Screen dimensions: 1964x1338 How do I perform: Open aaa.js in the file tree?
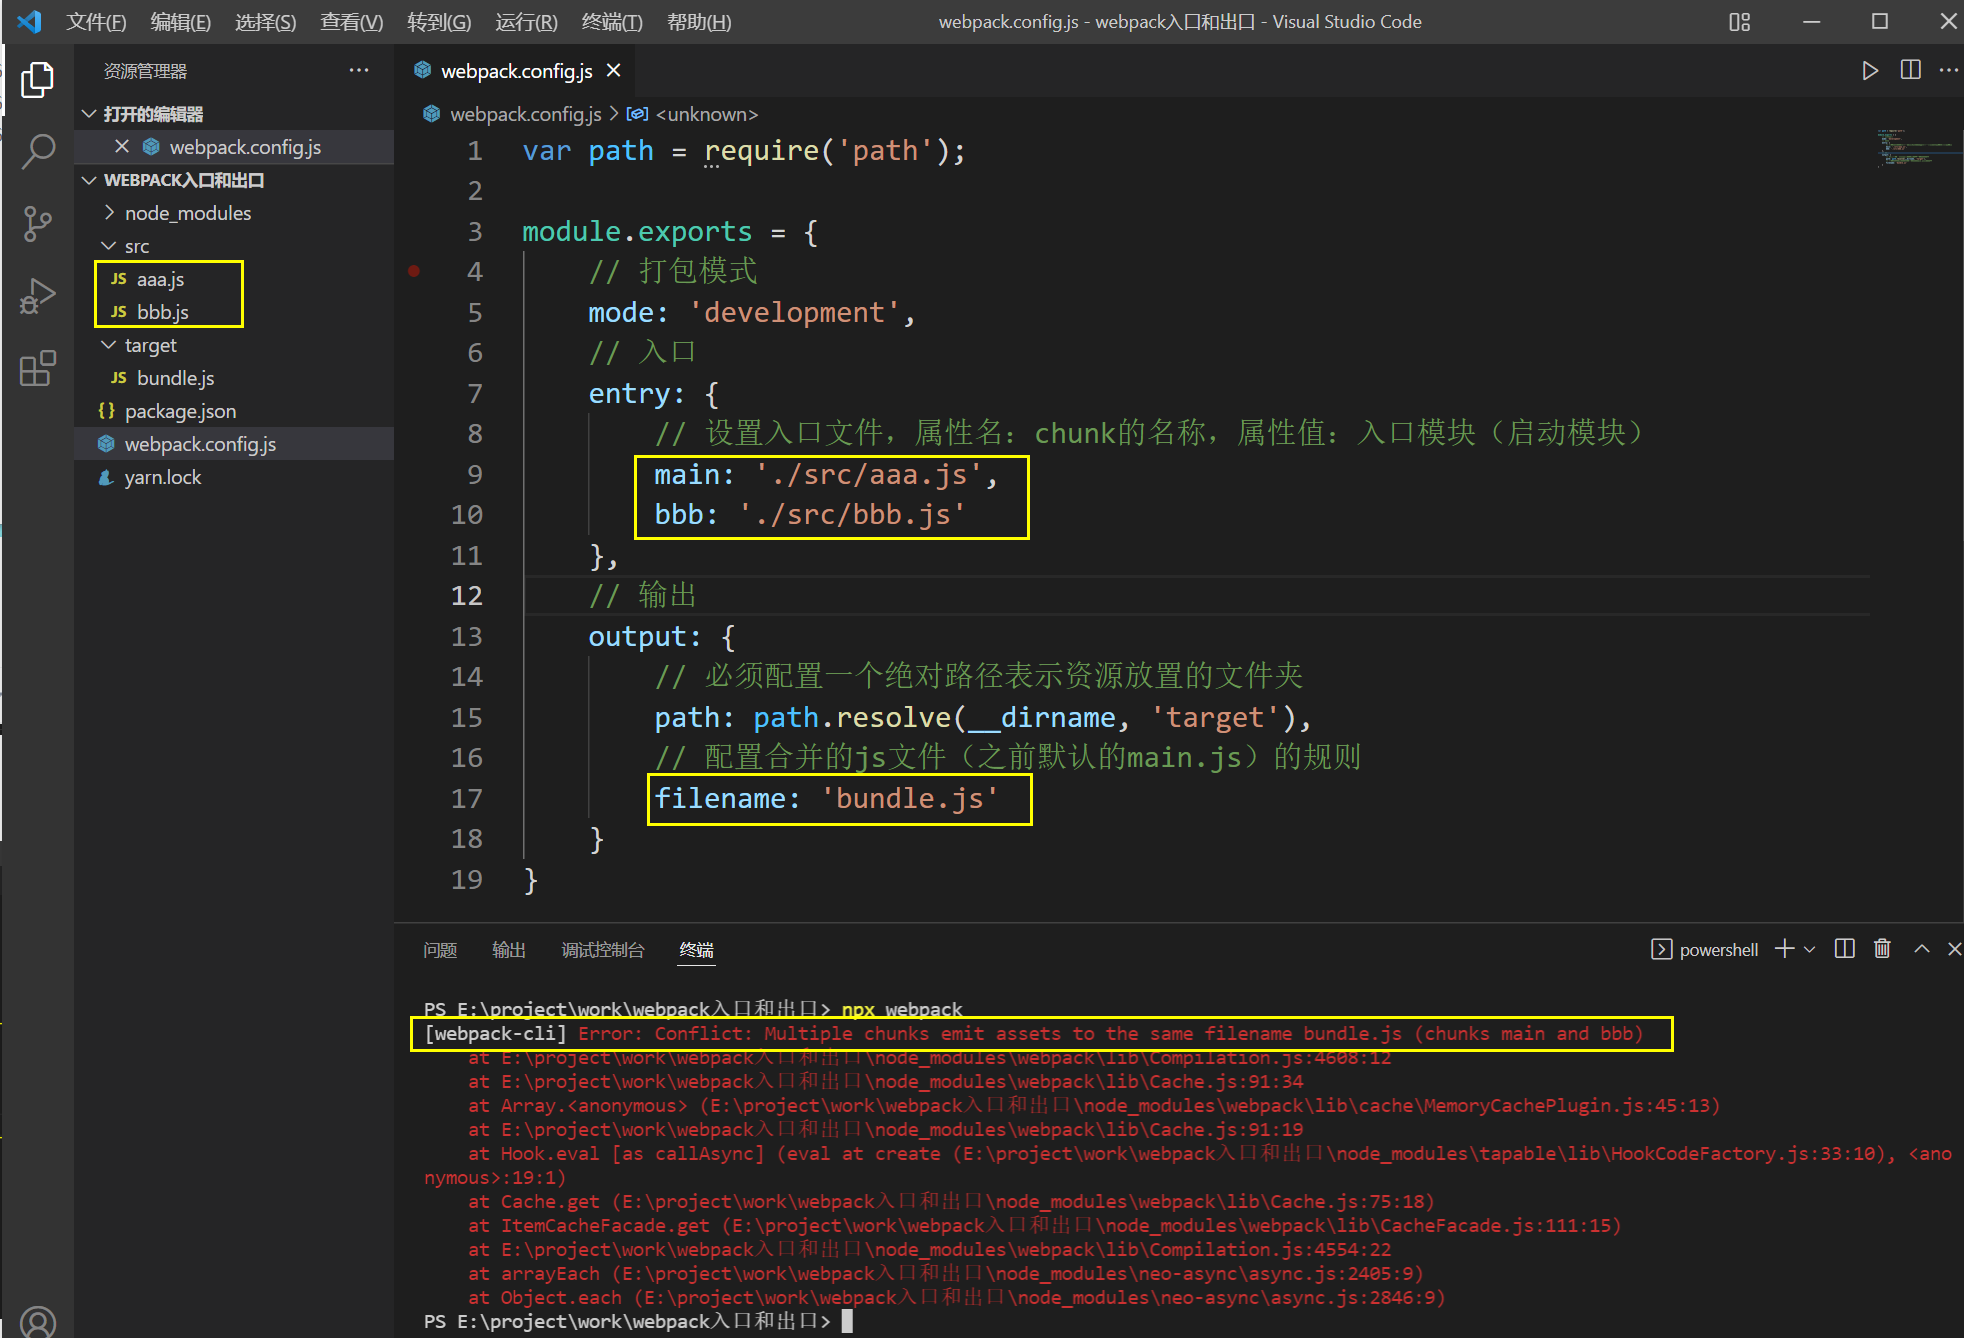tap(160, 279)
